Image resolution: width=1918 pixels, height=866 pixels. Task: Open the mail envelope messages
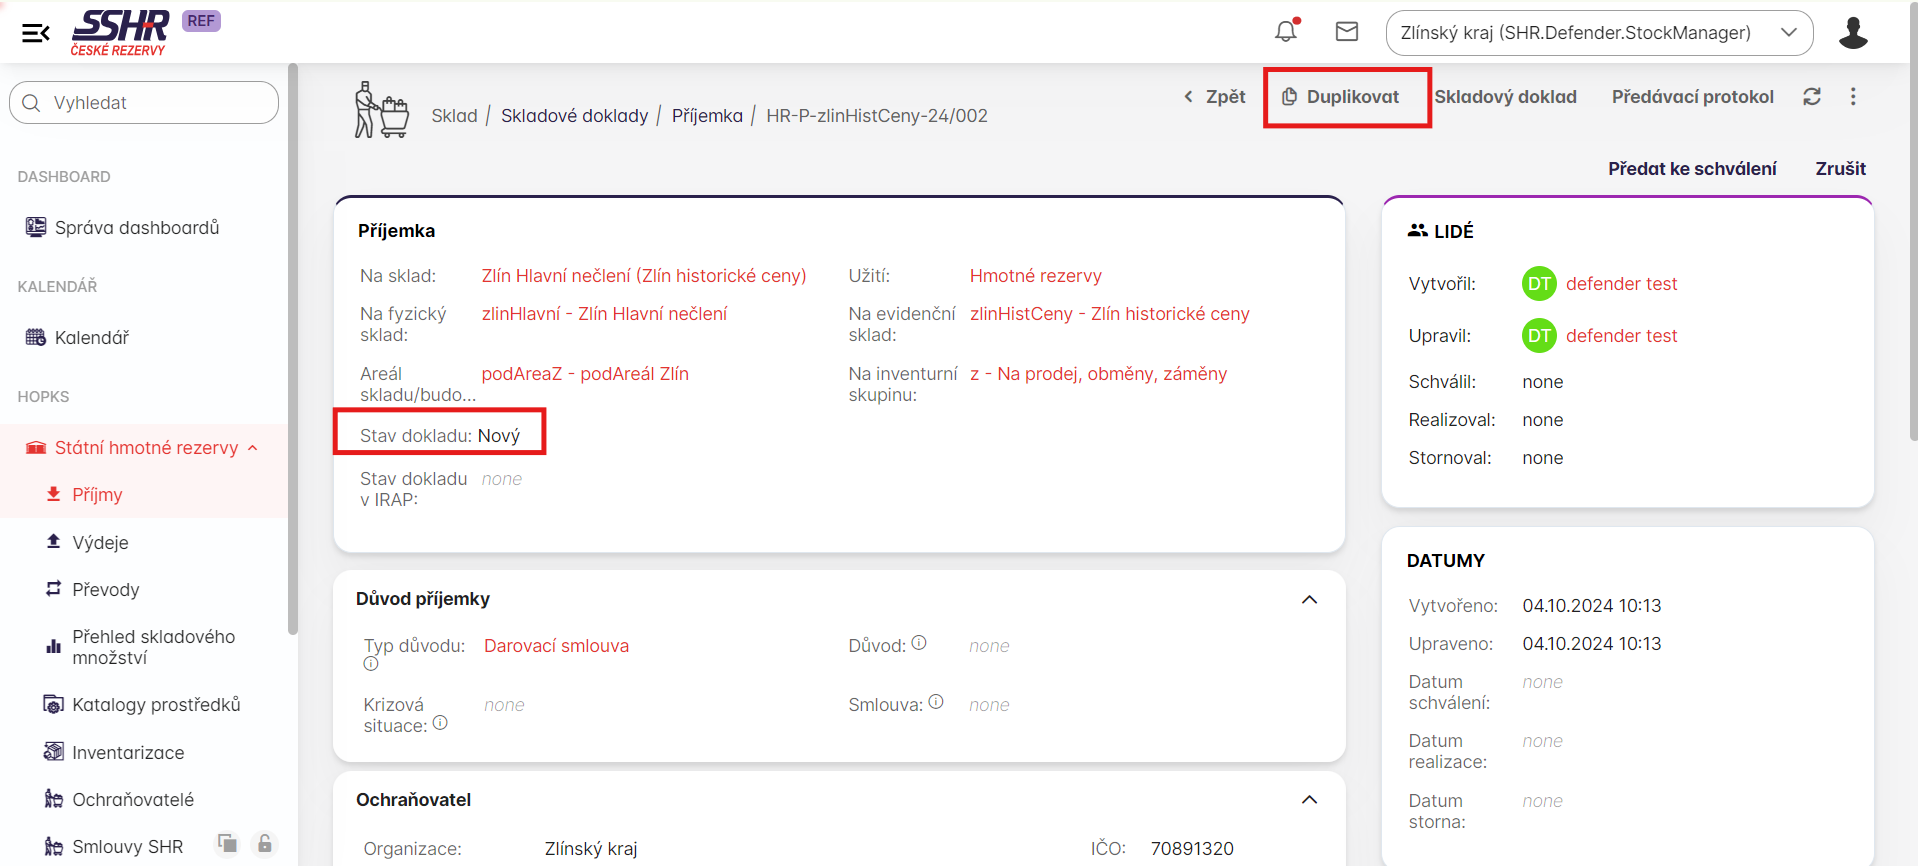click(1347, 32)
